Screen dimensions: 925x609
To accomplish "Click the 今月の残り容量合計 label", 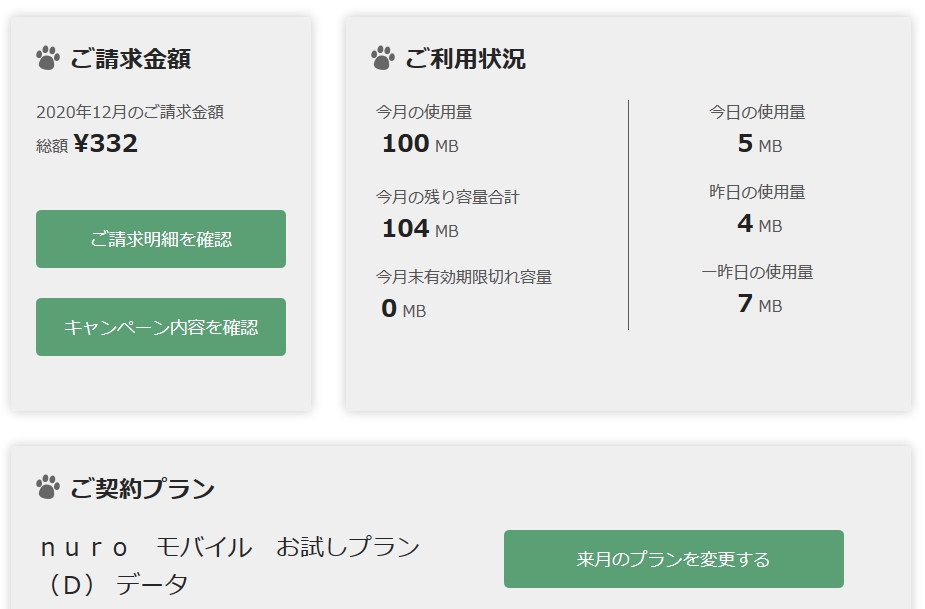I will 448,197.
